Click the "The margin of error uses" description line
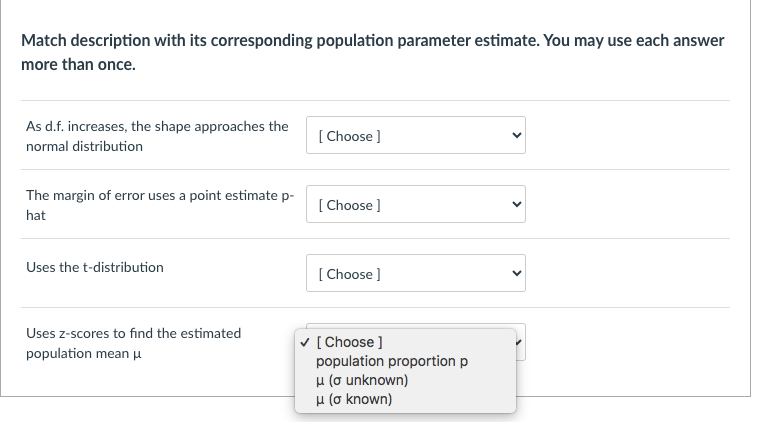Screen dimensions: 762x422 159,195
